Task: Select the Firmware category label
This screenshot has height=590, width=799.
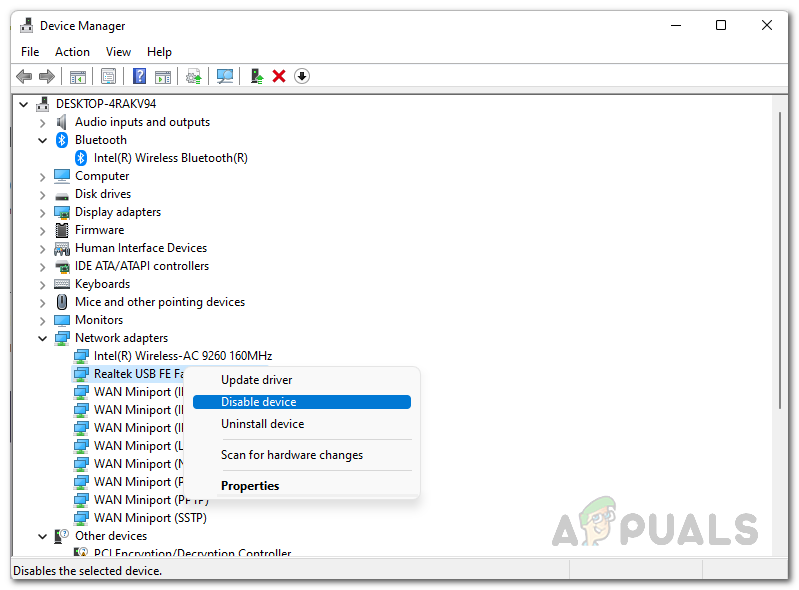Action: (x=99, y=230)
